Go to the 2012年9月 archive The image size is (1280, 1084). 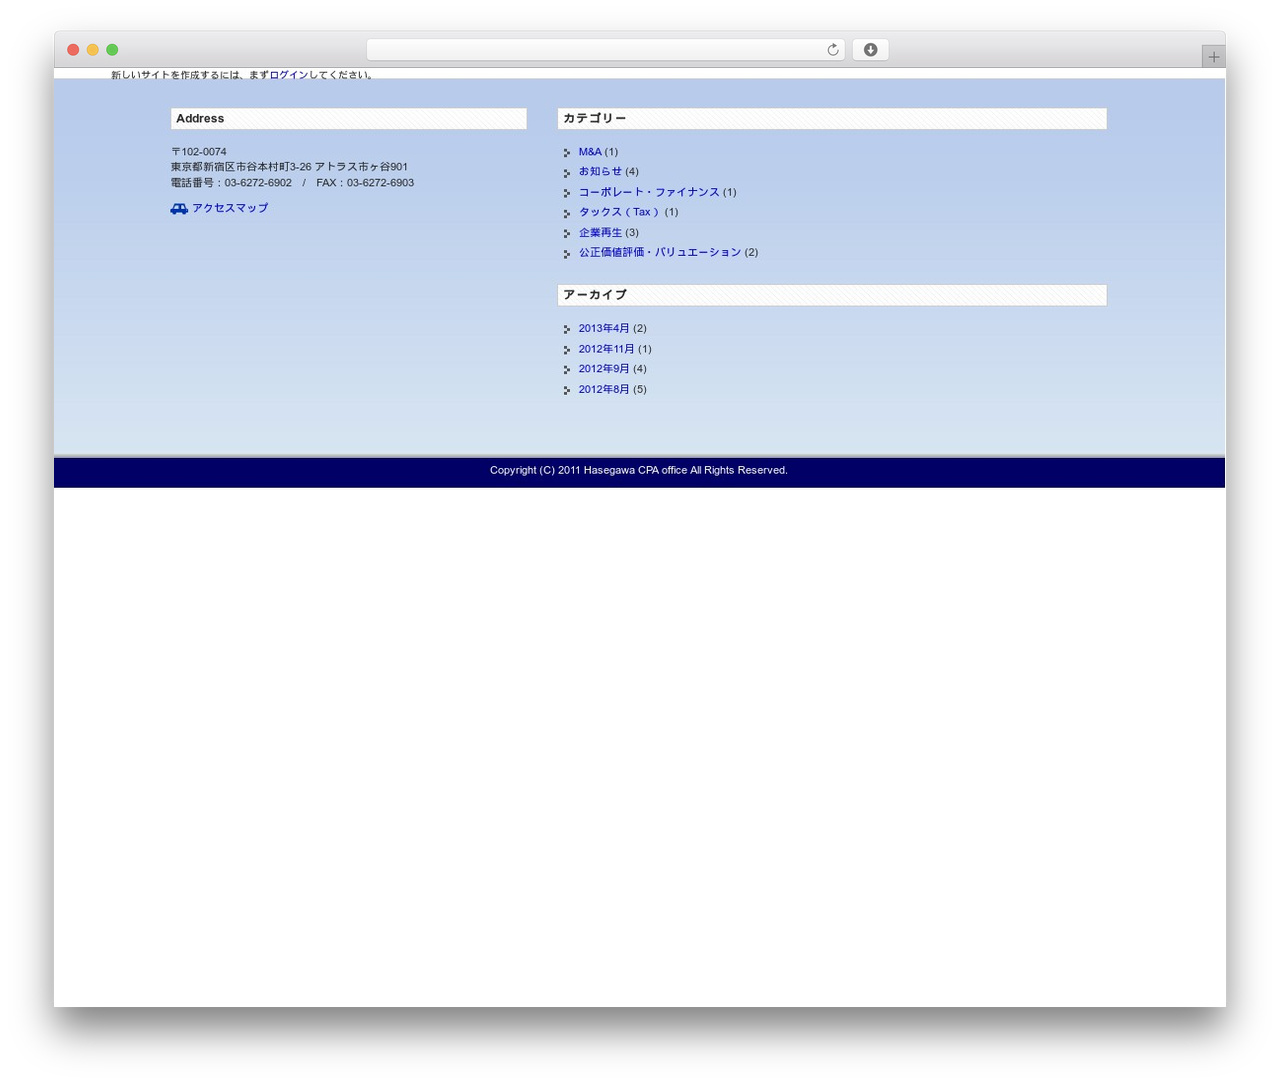point(604,369)
